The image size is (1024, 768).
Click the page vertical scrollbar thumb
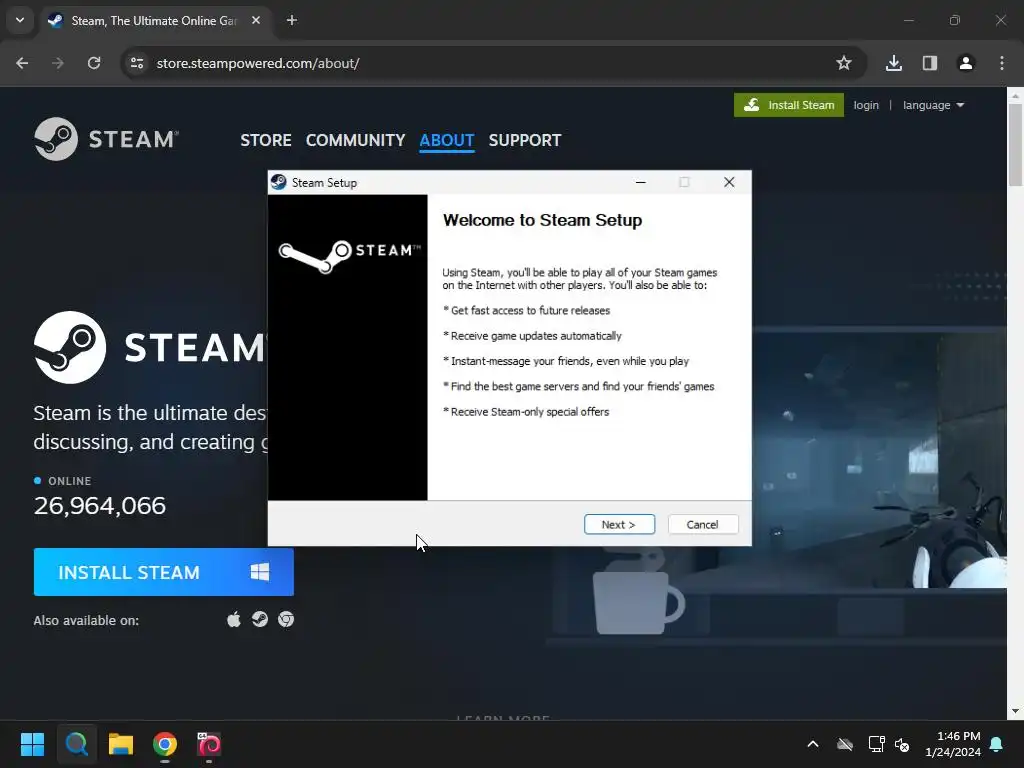[1015, 144]
